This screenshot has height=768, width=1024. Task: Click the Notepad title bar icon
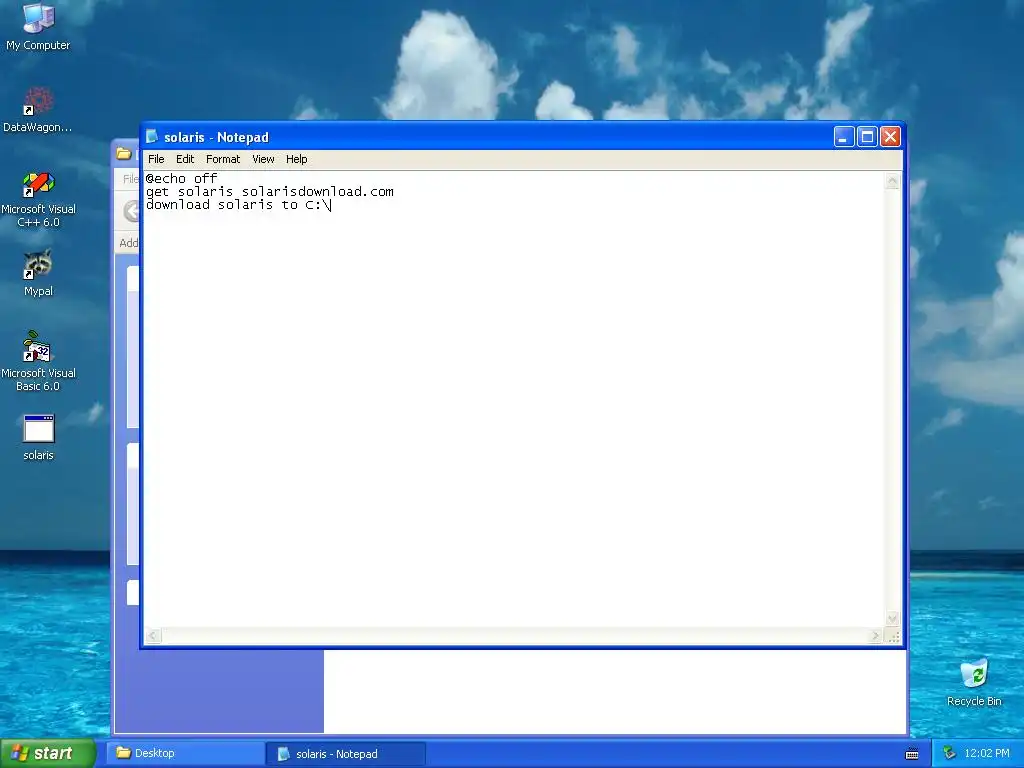[x=152, y=136]
